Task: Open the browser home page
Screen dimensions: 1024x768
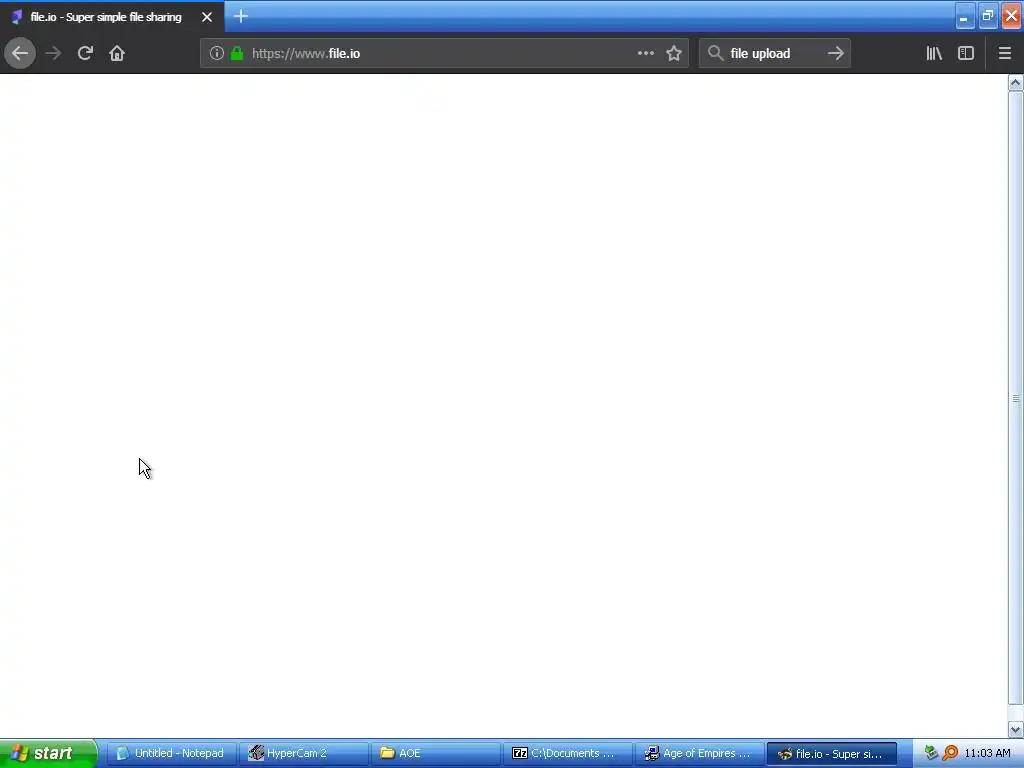Action: tap(117, 53)
